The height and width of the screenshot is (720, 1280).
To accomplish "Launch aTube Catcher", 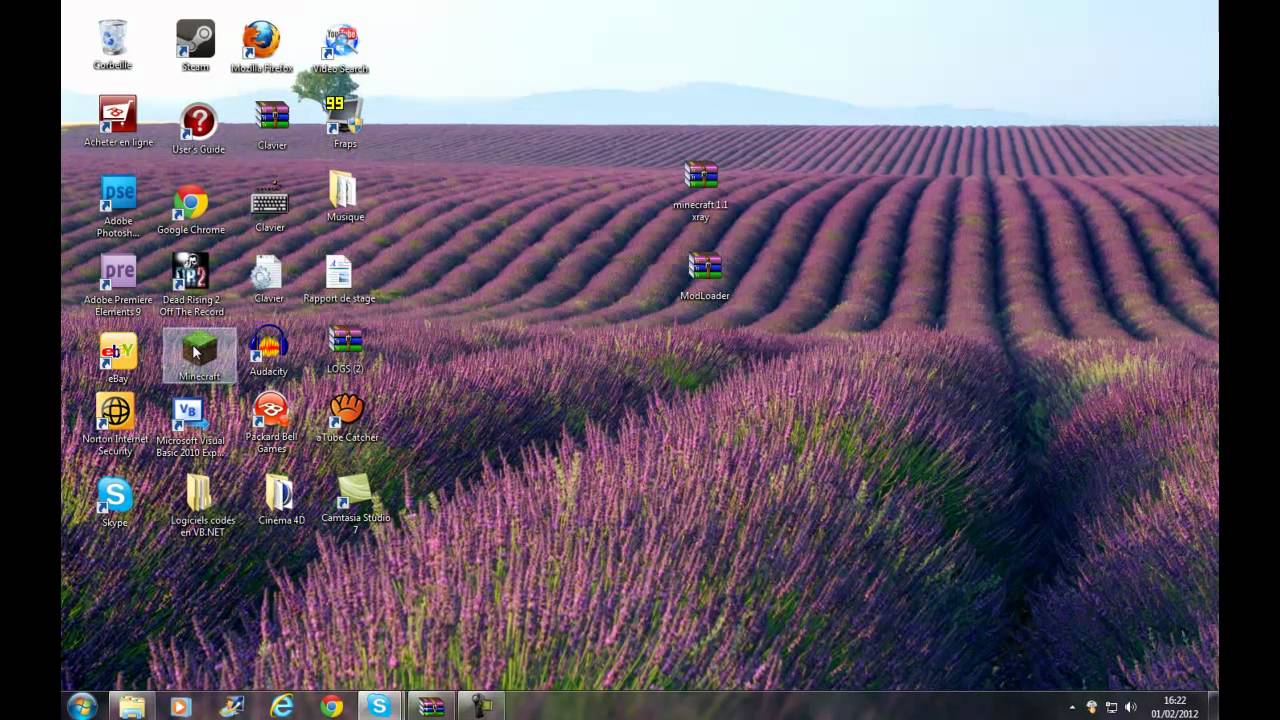I will pos(347,418).
